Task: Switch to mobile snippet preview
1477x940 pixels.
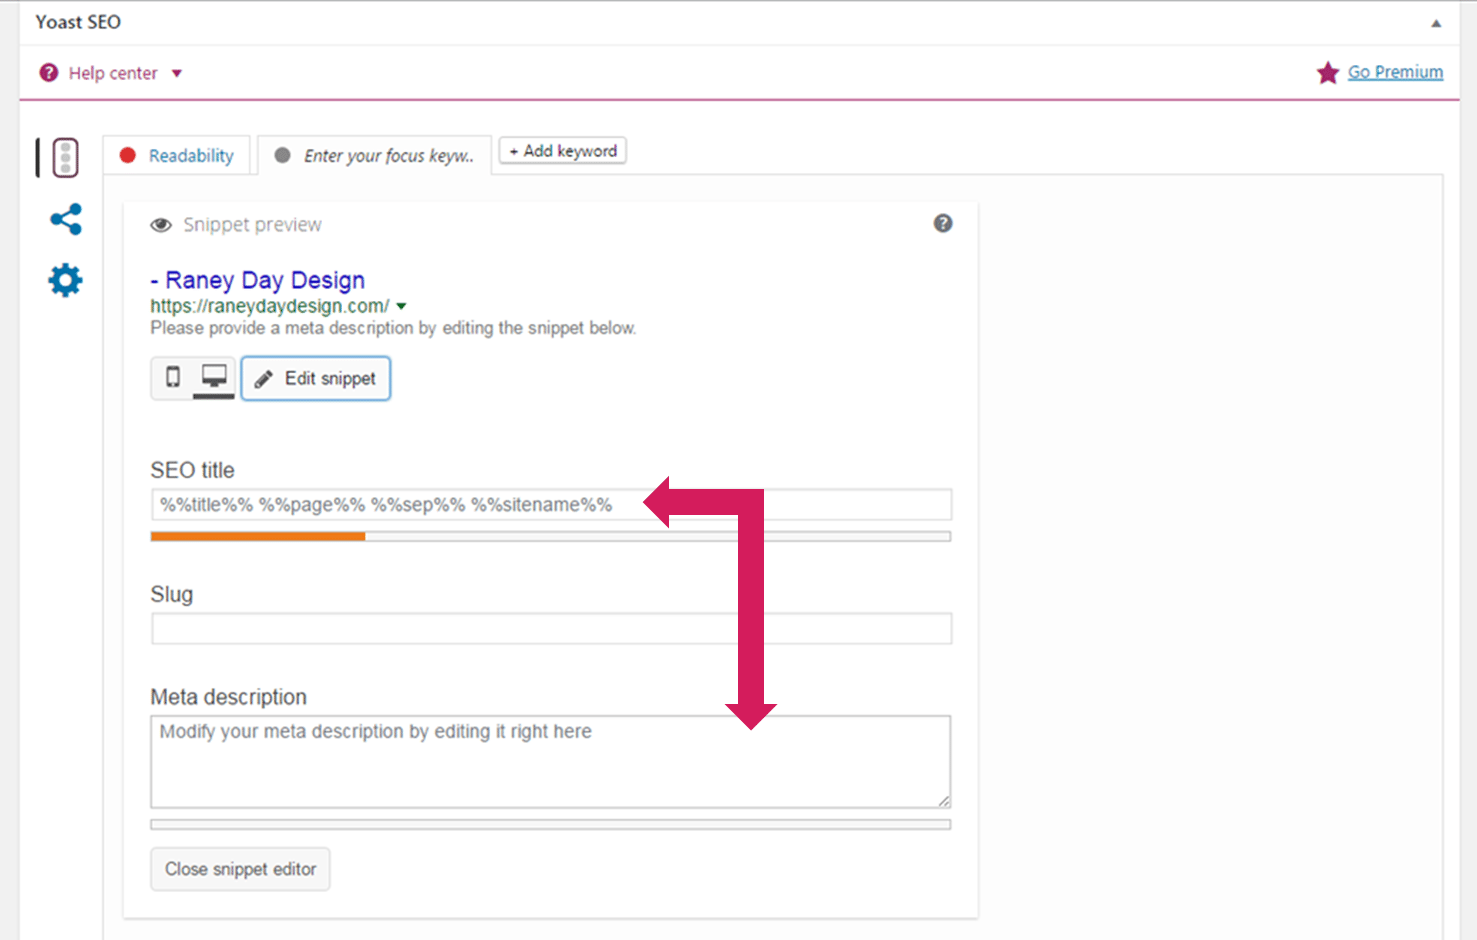Action: tap(173, 377)
